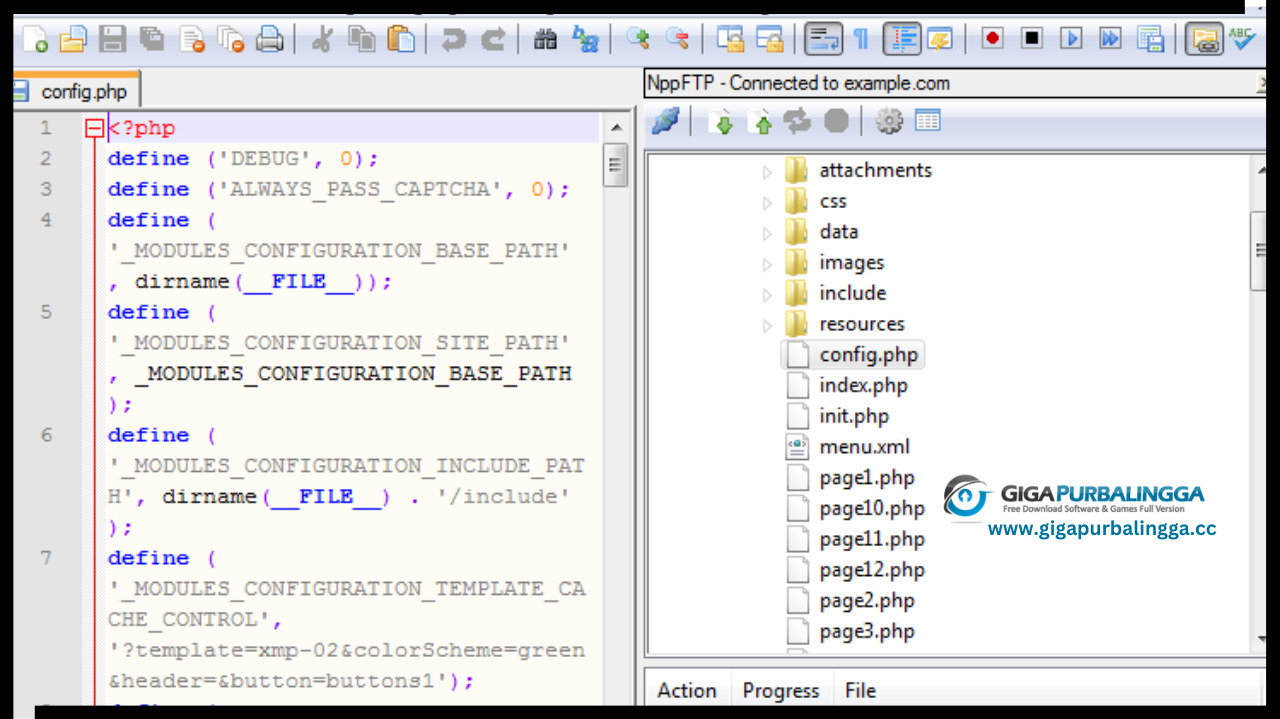Save the current recorded macro icon

[1150, 39]
